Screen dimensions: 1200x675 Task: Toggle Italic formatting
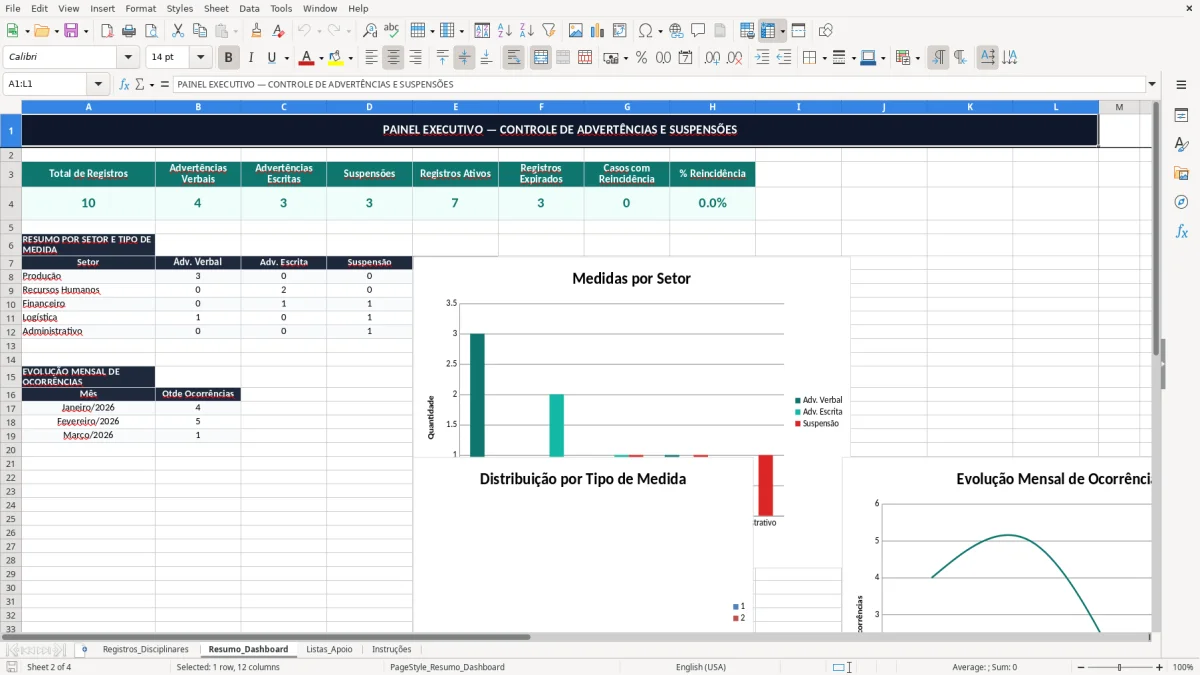(x=250, y=58)
